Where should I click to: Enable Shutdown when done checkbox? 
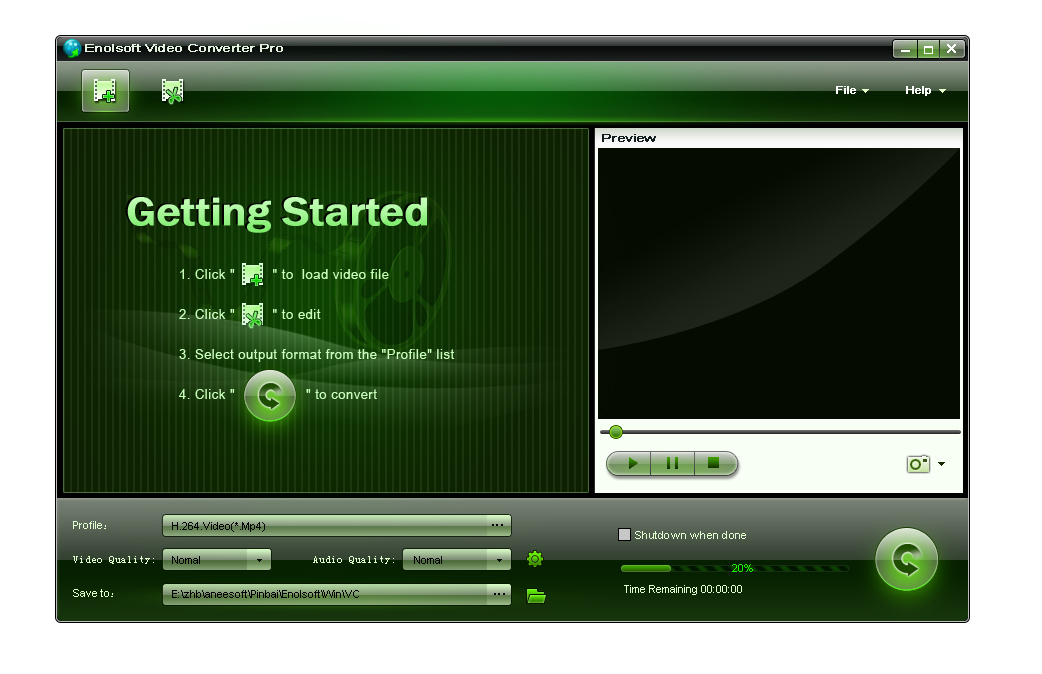click(625, 535)
